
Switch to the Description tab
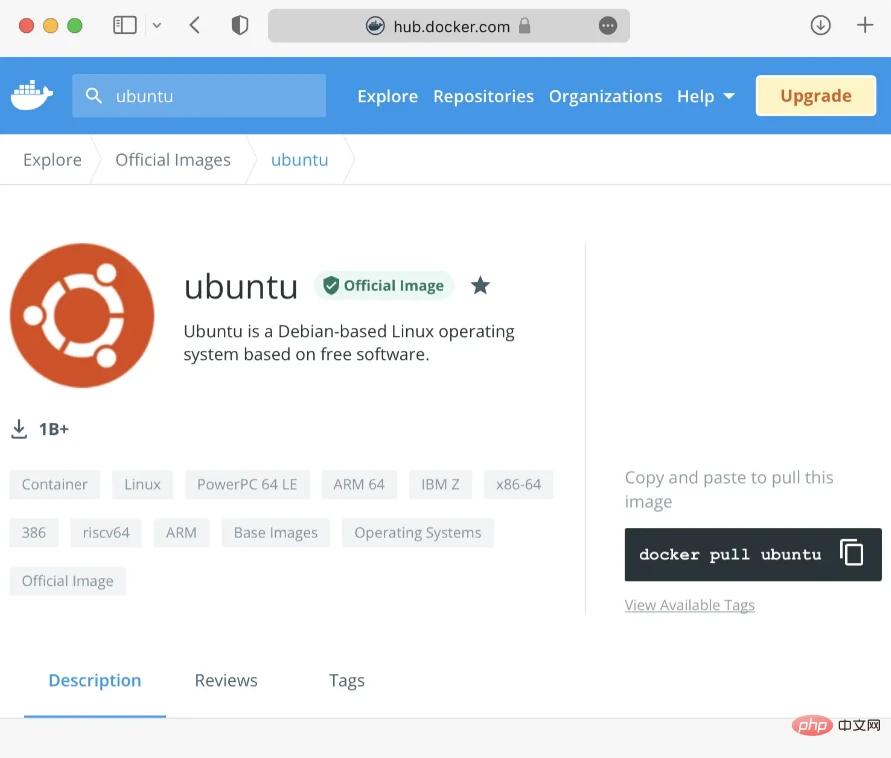pos(95,680)
